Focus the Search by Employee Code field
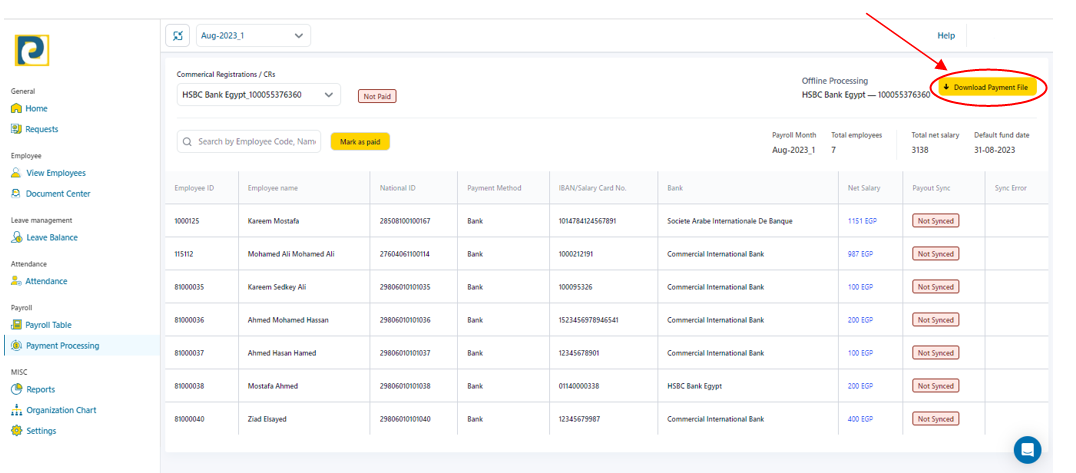This screenshot has height=473, width=1076. 257,142
